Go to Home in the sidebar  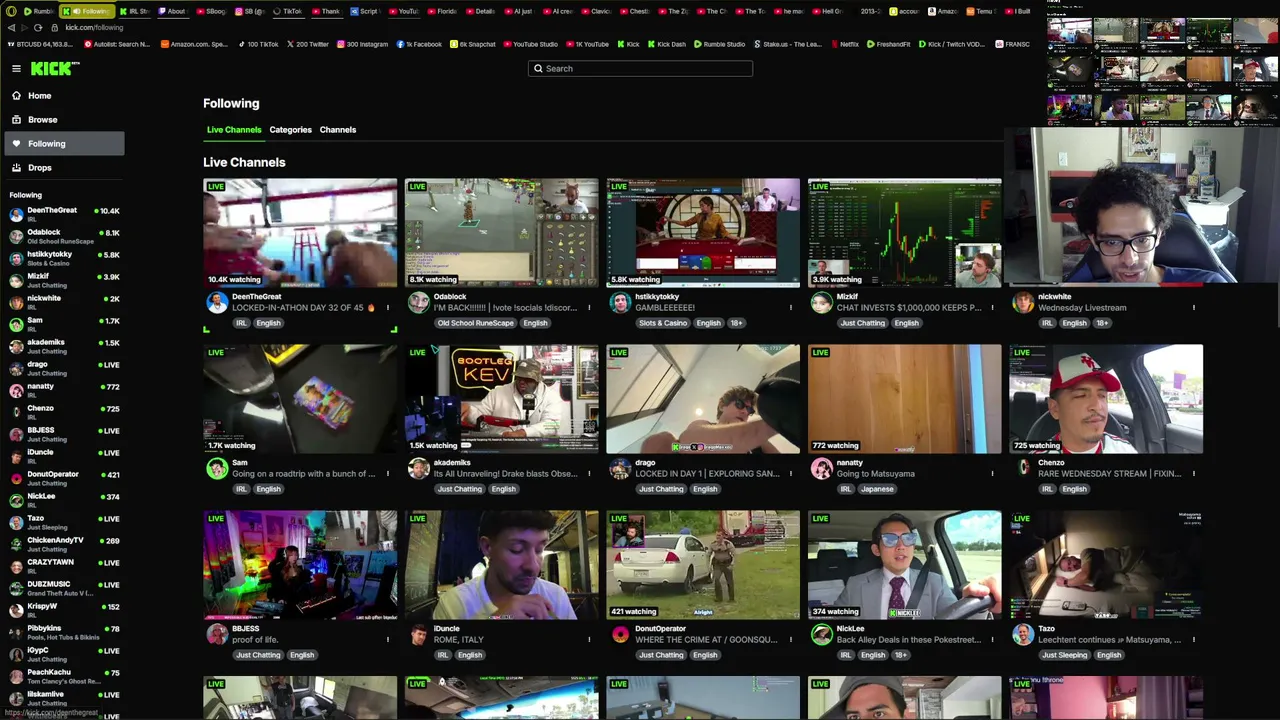[x=64, y=96]
